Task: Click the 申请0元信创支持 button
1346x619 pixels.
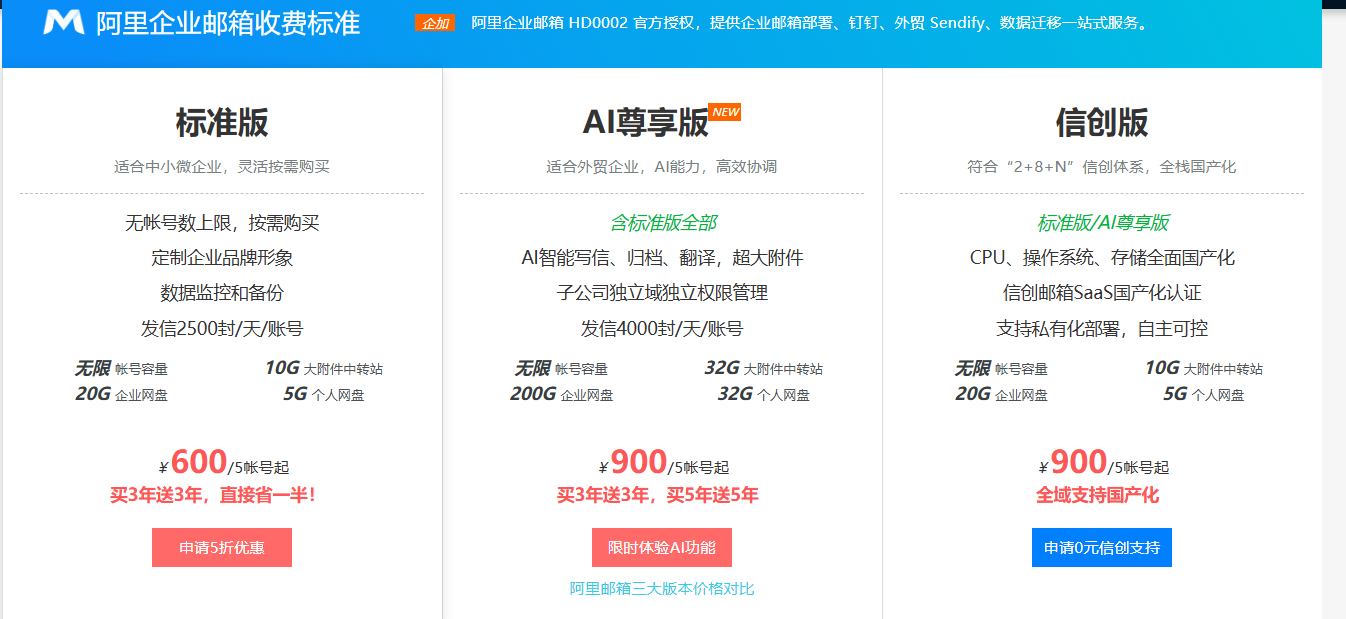Action: pyautogui.click(x=1102, y=548)
